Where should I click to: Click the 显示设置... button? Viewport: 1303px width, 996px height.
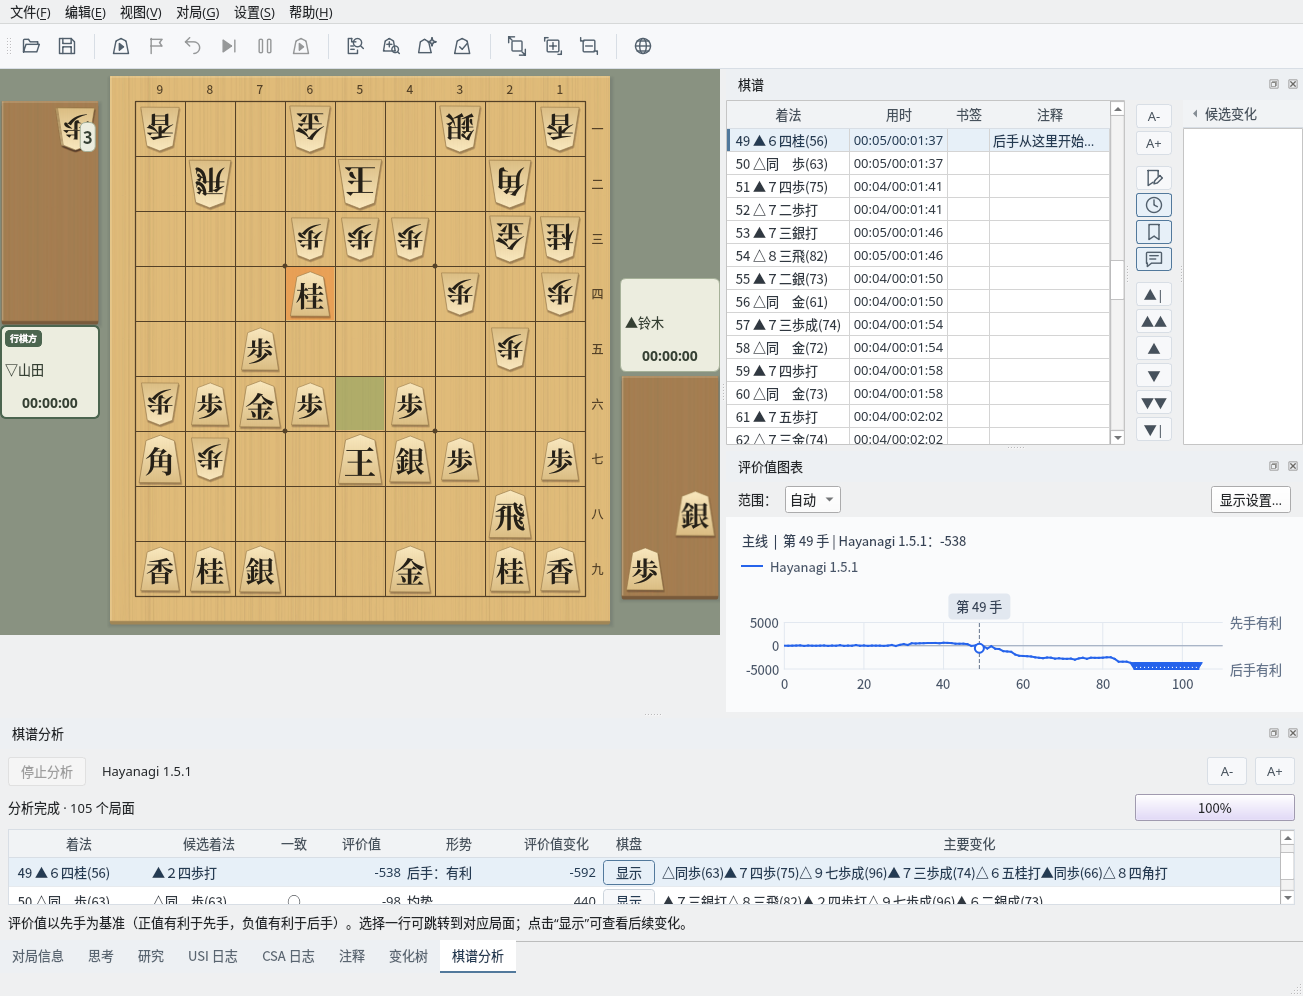tap(1250, 500)
